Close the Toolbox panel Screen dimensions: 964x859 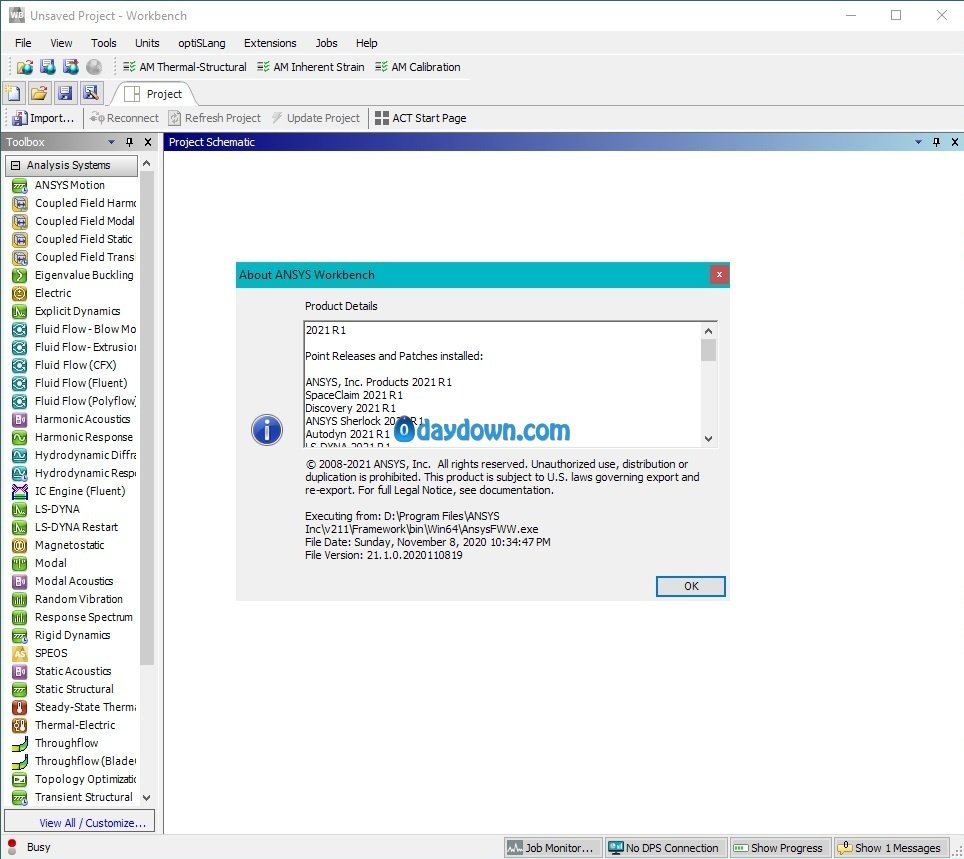click(148, 142)
